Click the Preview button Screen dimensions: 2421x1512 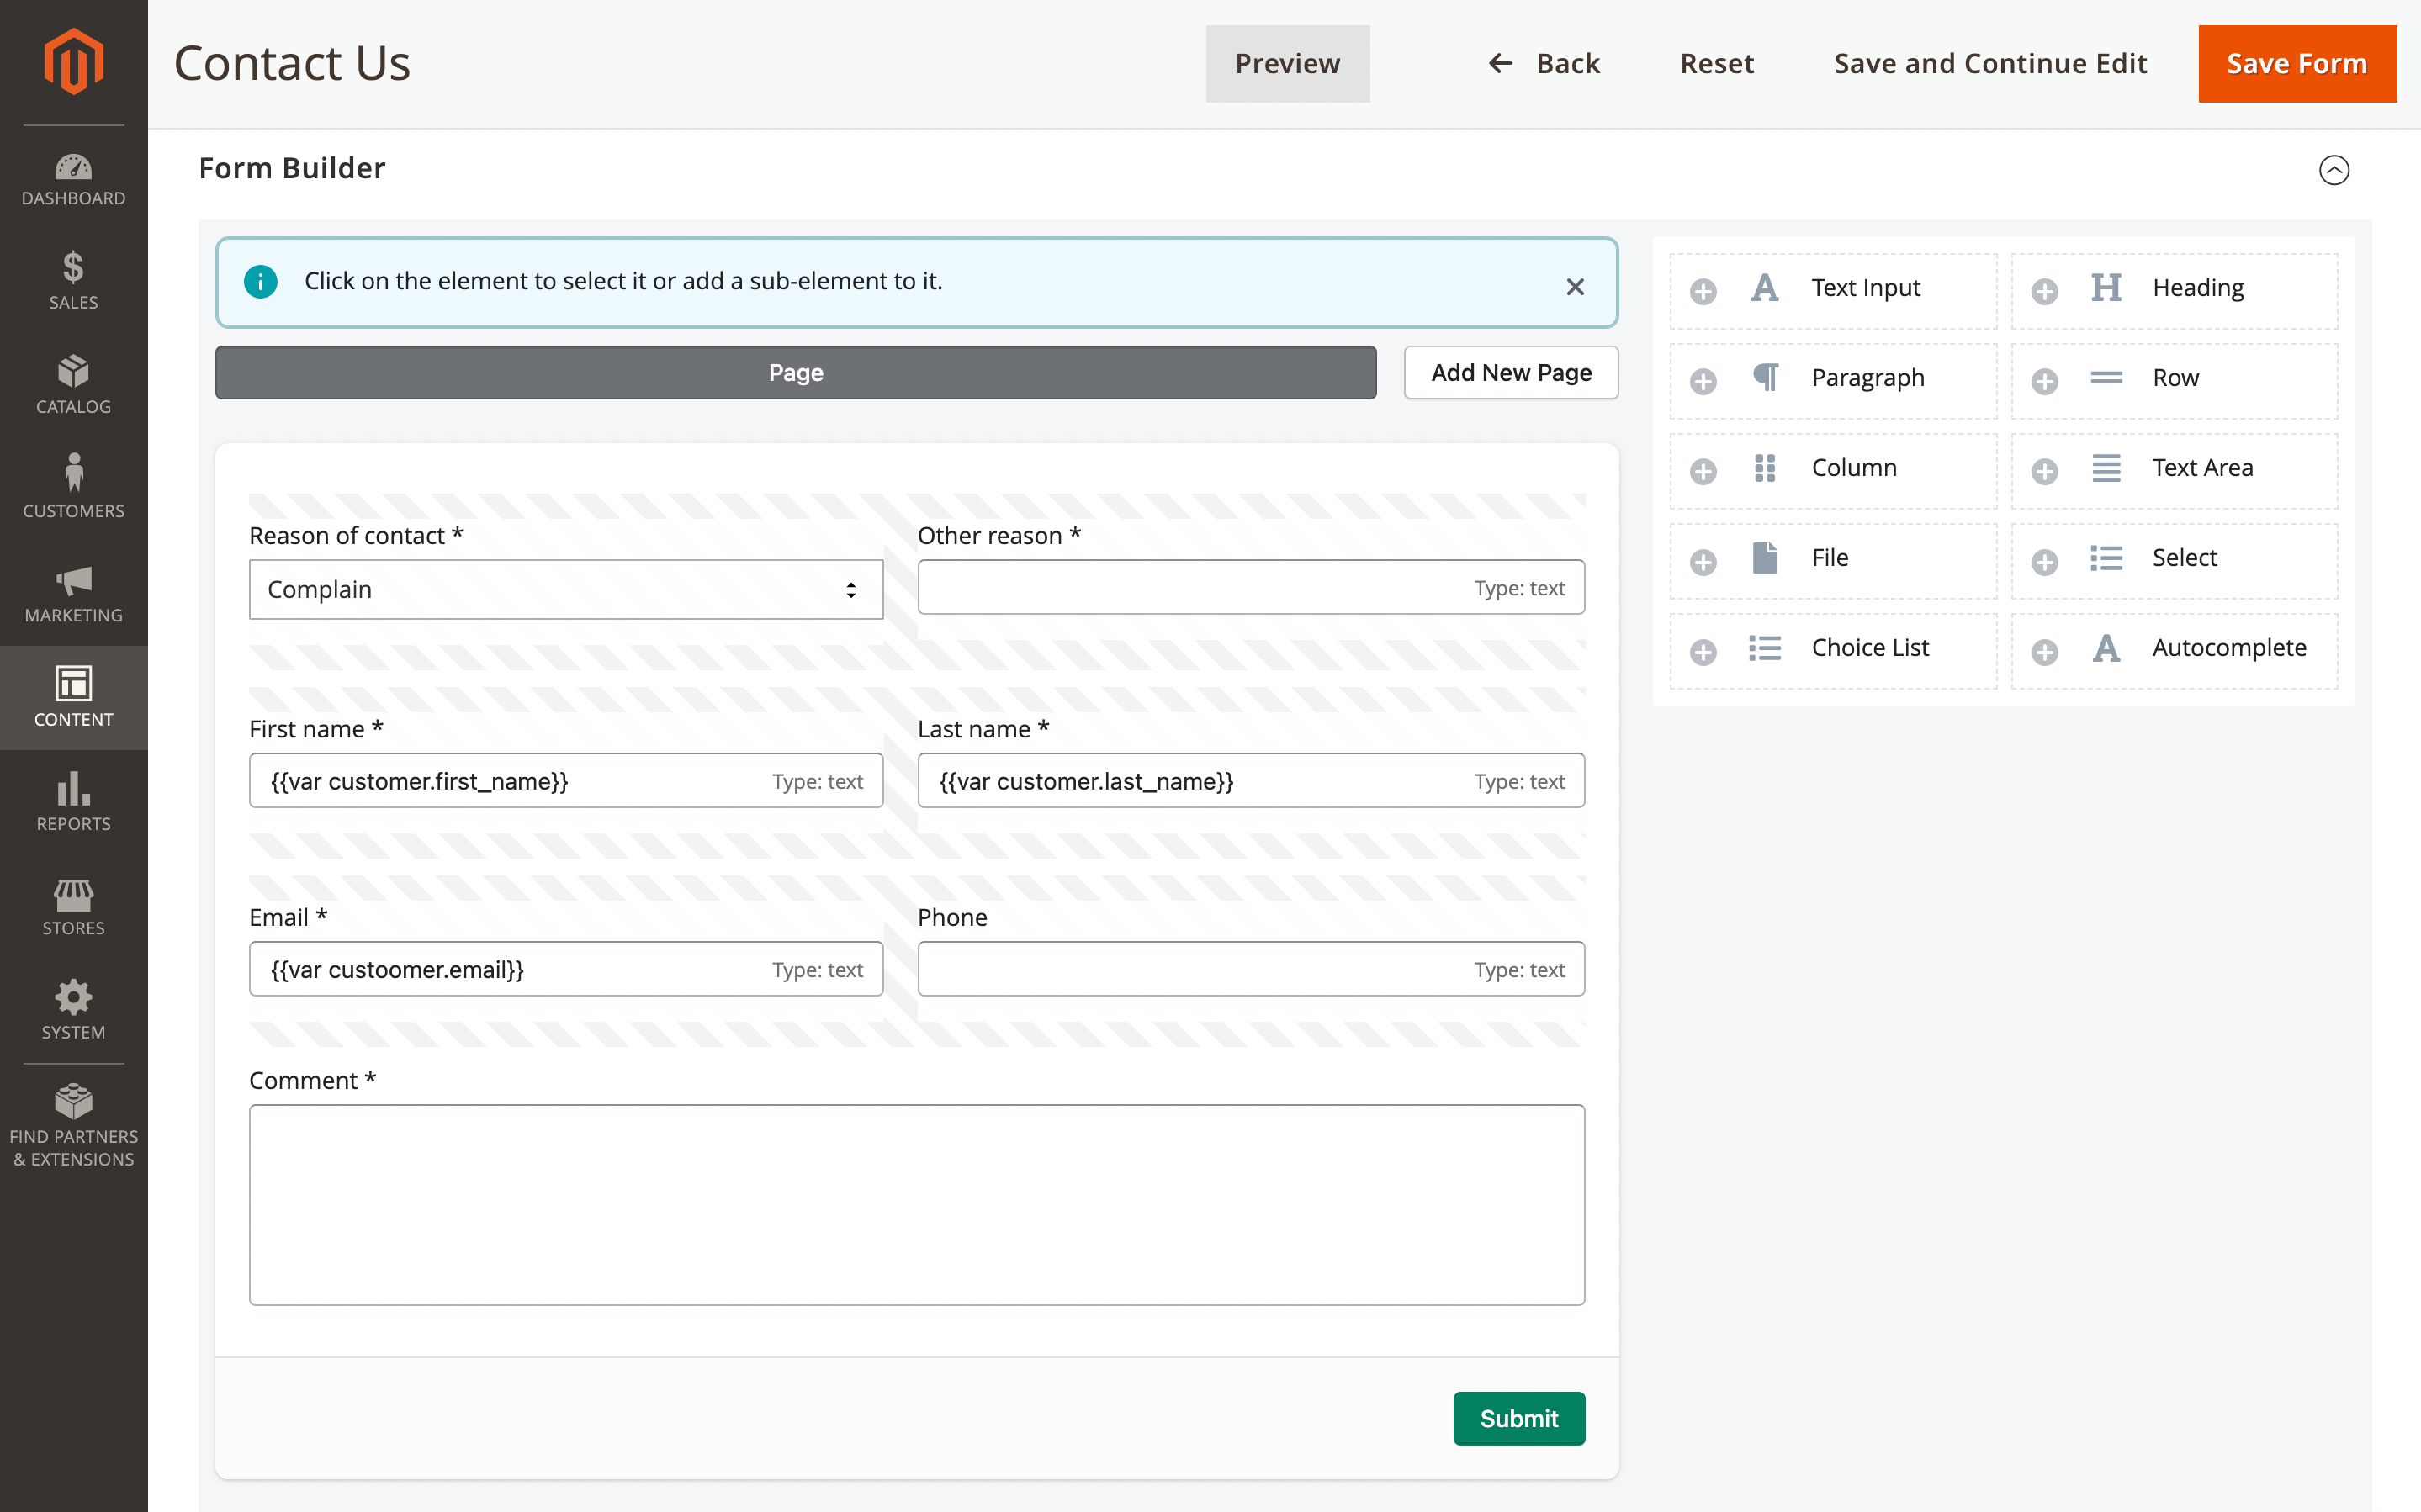point(1287,64)
